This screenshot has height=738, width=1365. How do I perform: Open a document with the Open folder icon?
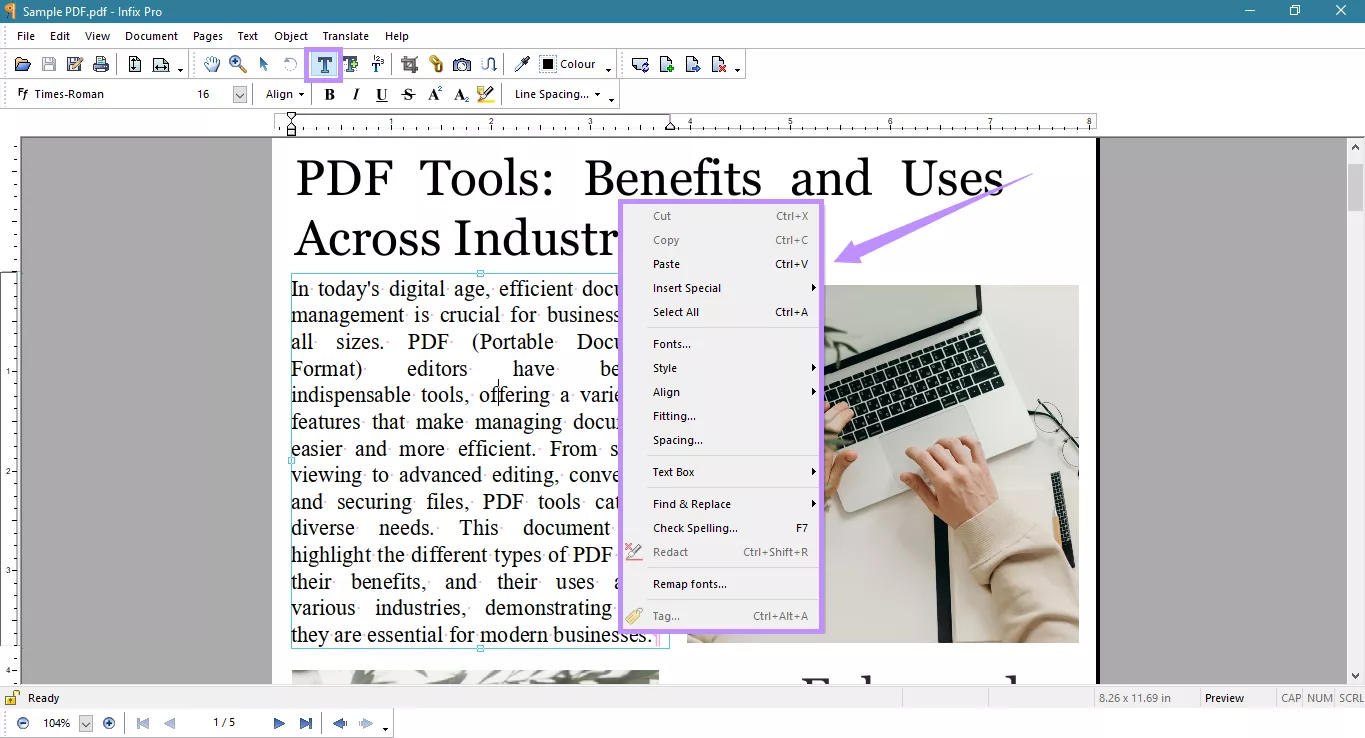22,64
